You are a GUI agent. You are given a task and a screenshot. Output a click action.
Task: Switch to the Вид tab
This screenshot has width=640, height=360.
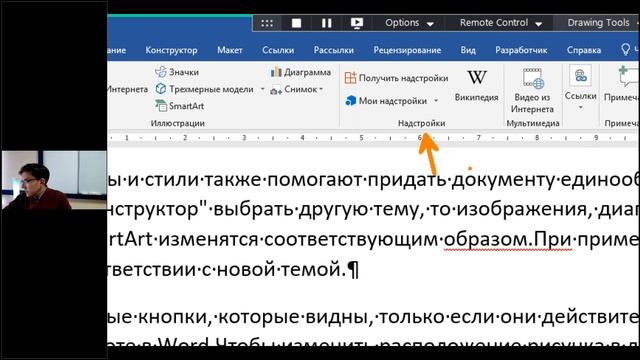[468, 50]
